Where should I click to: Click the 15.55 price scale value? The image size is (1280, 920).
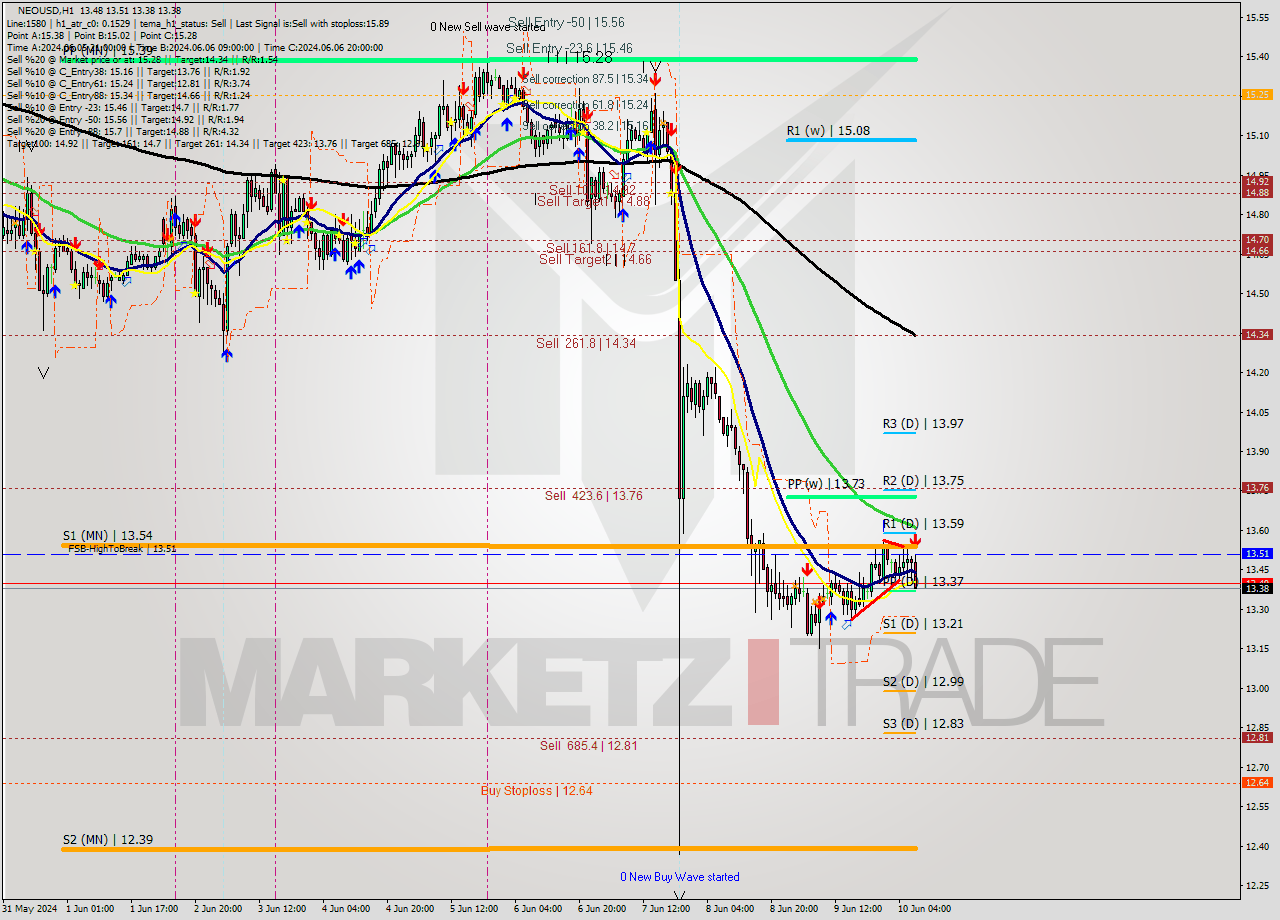(x=1256, y=17)
